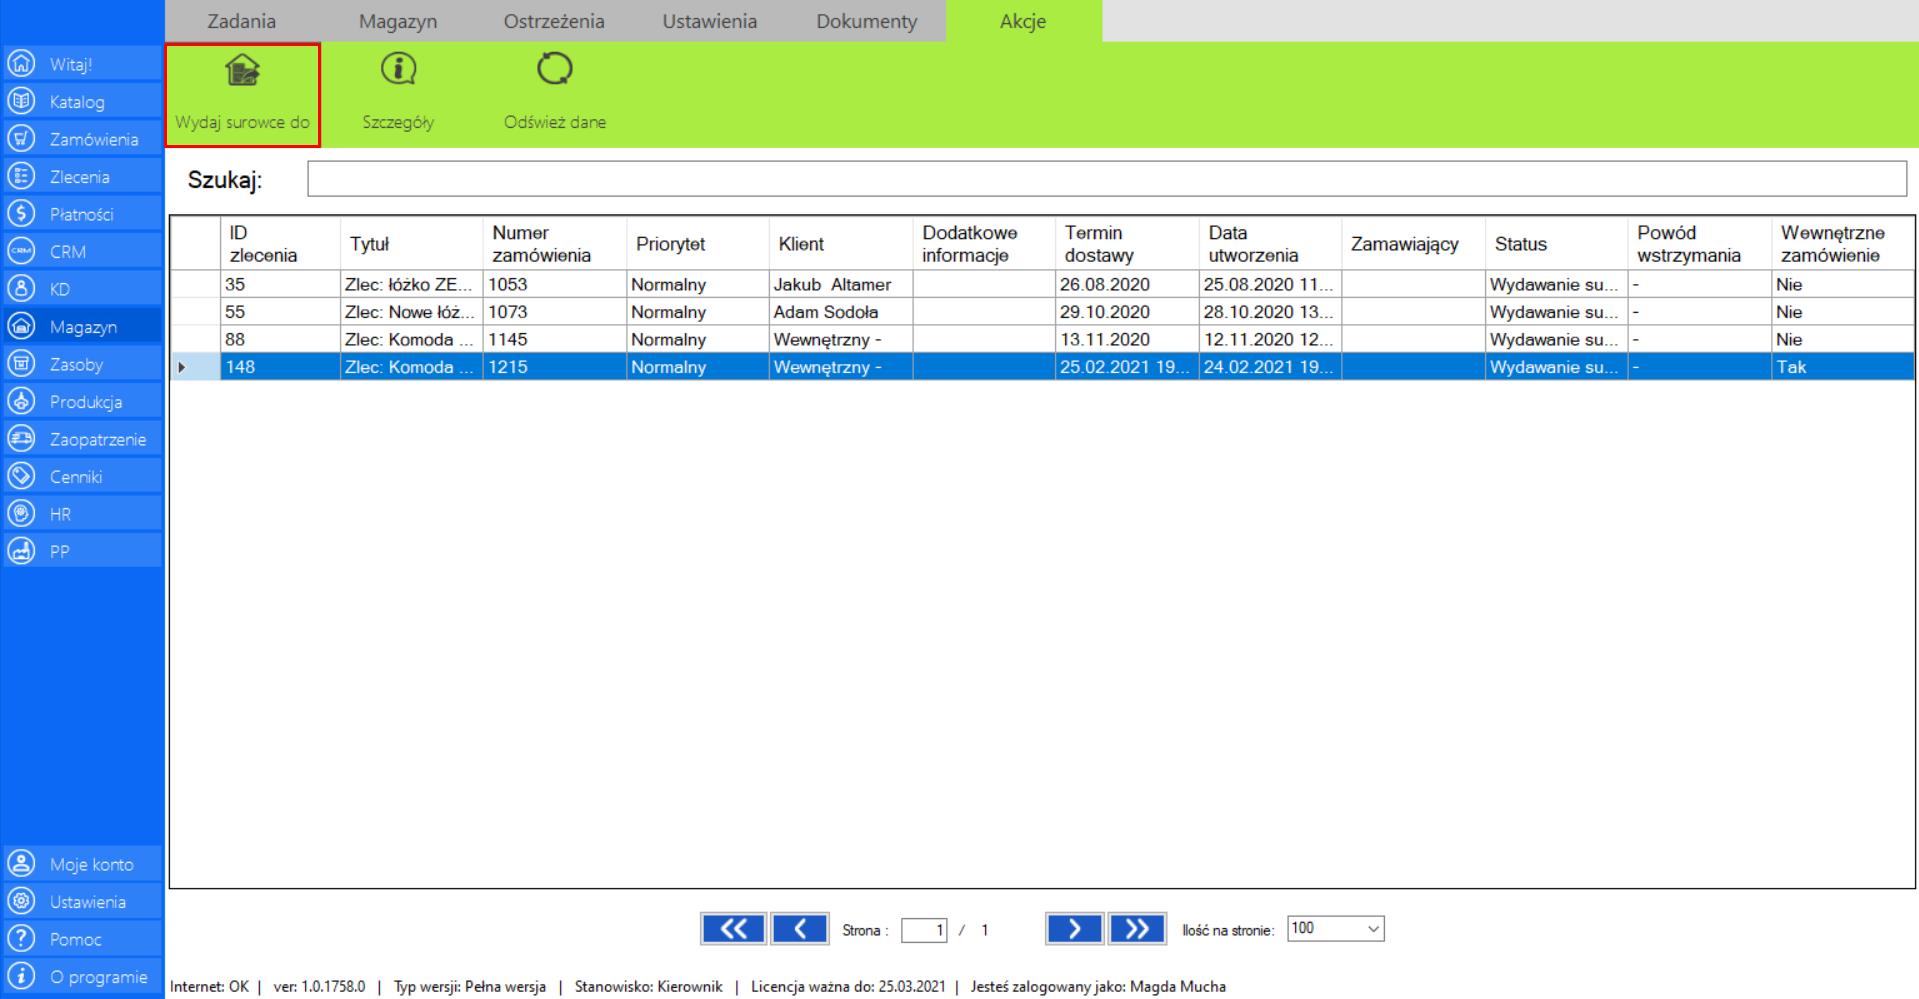
Task: Click order number cell 1073
Action: tap(554, 312)
